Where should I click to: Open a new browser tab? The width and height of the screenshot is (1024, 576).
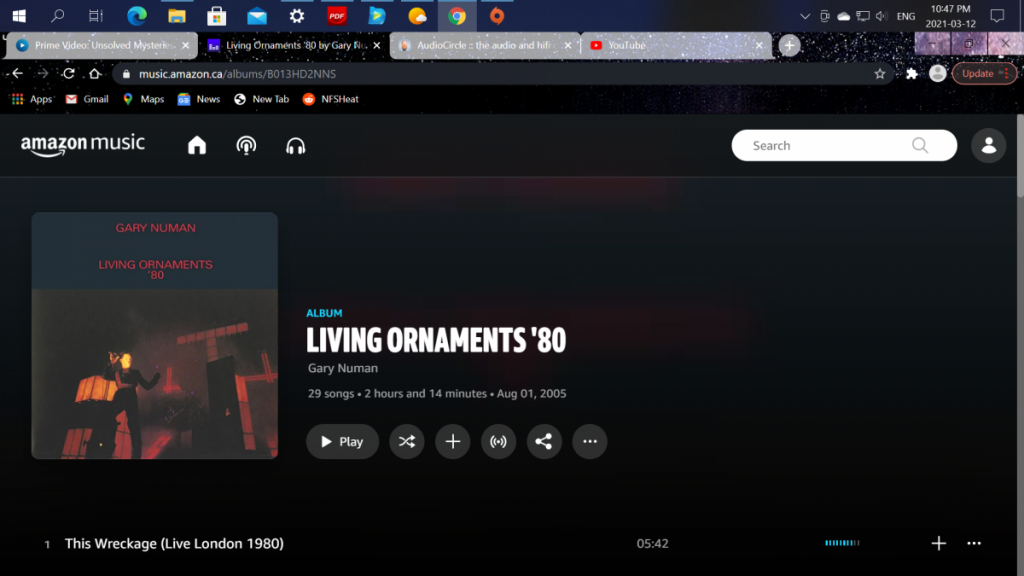coord(789,45)
